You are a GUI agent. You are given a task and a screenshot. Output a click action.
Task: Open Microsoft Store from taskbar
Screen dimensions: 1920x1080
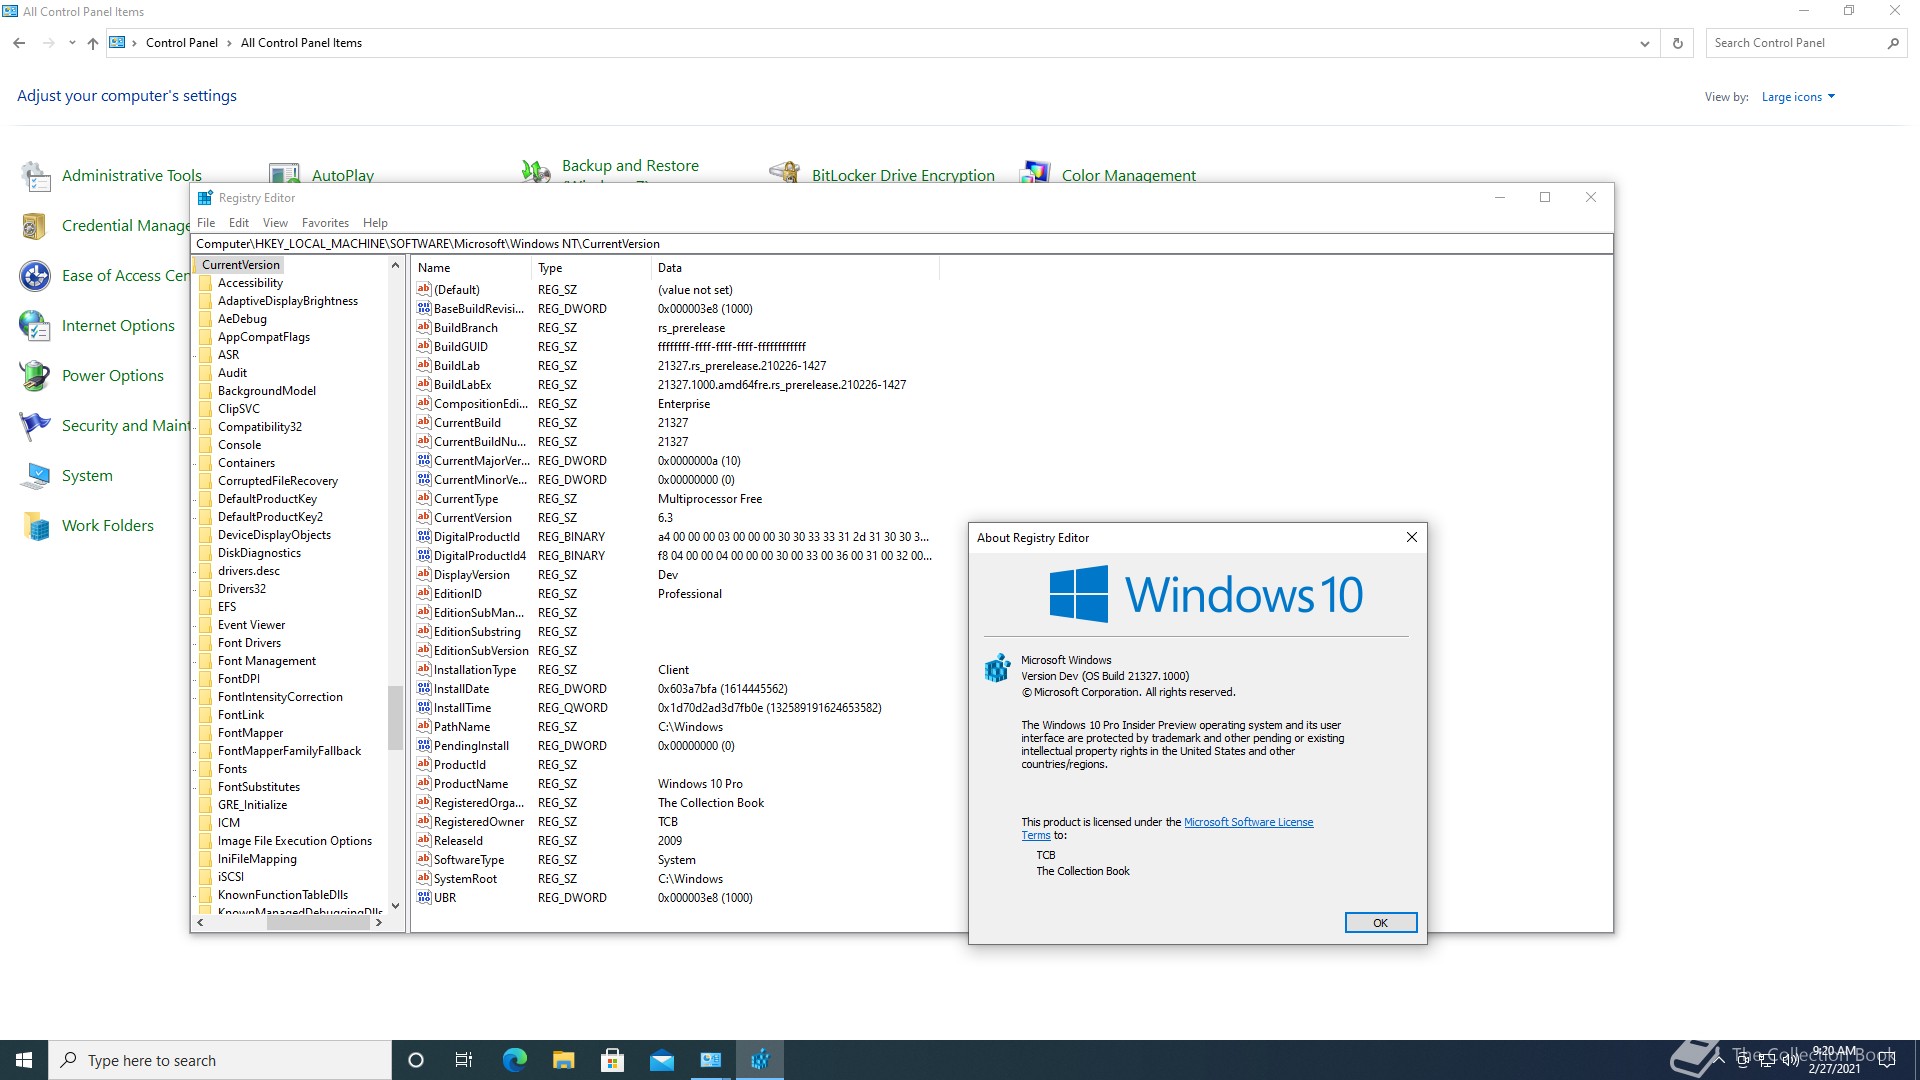point(612,1060)
